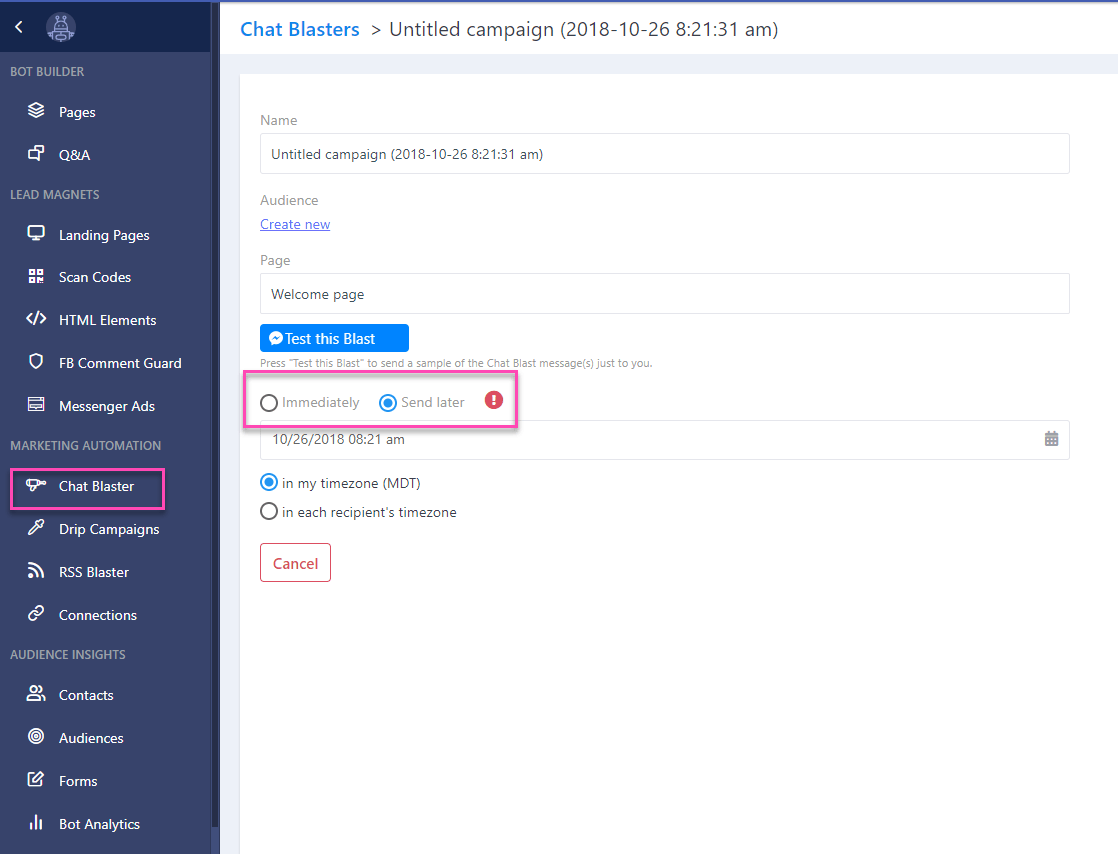This screenshot has width=1118, height=854.
Task: Choose the in my timezone (MDT) option
Action: click(269, 483)
